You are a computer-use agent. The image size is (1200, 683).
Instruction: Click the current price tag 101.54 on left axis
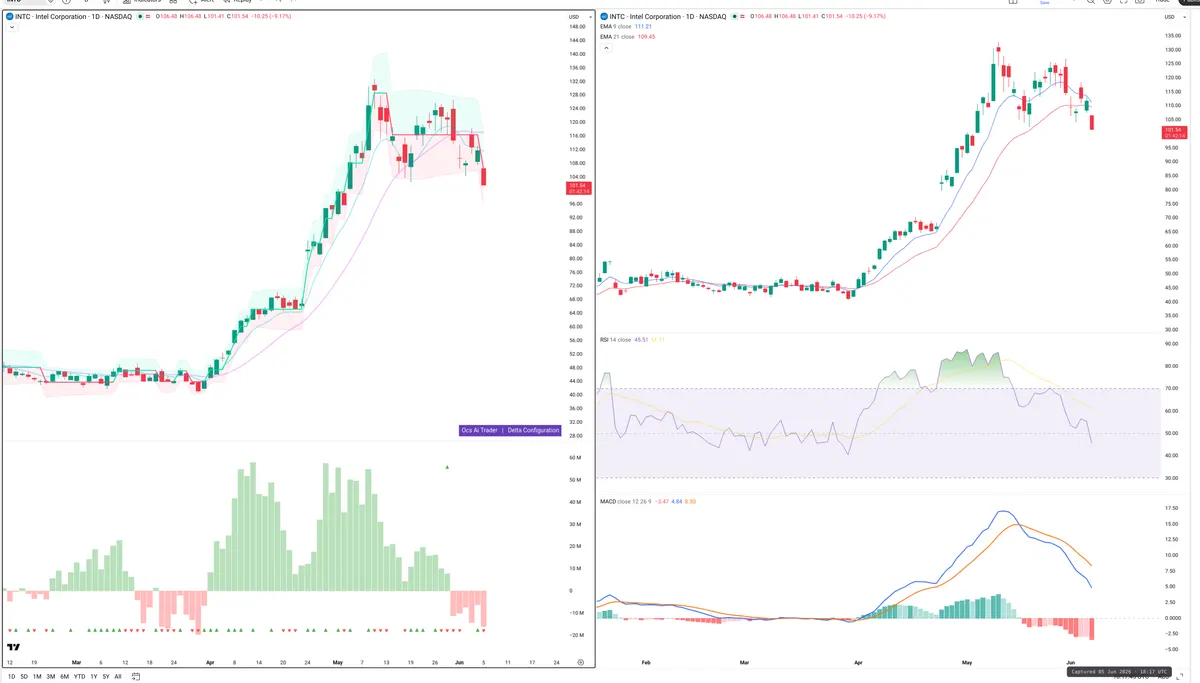click(577, 187)
